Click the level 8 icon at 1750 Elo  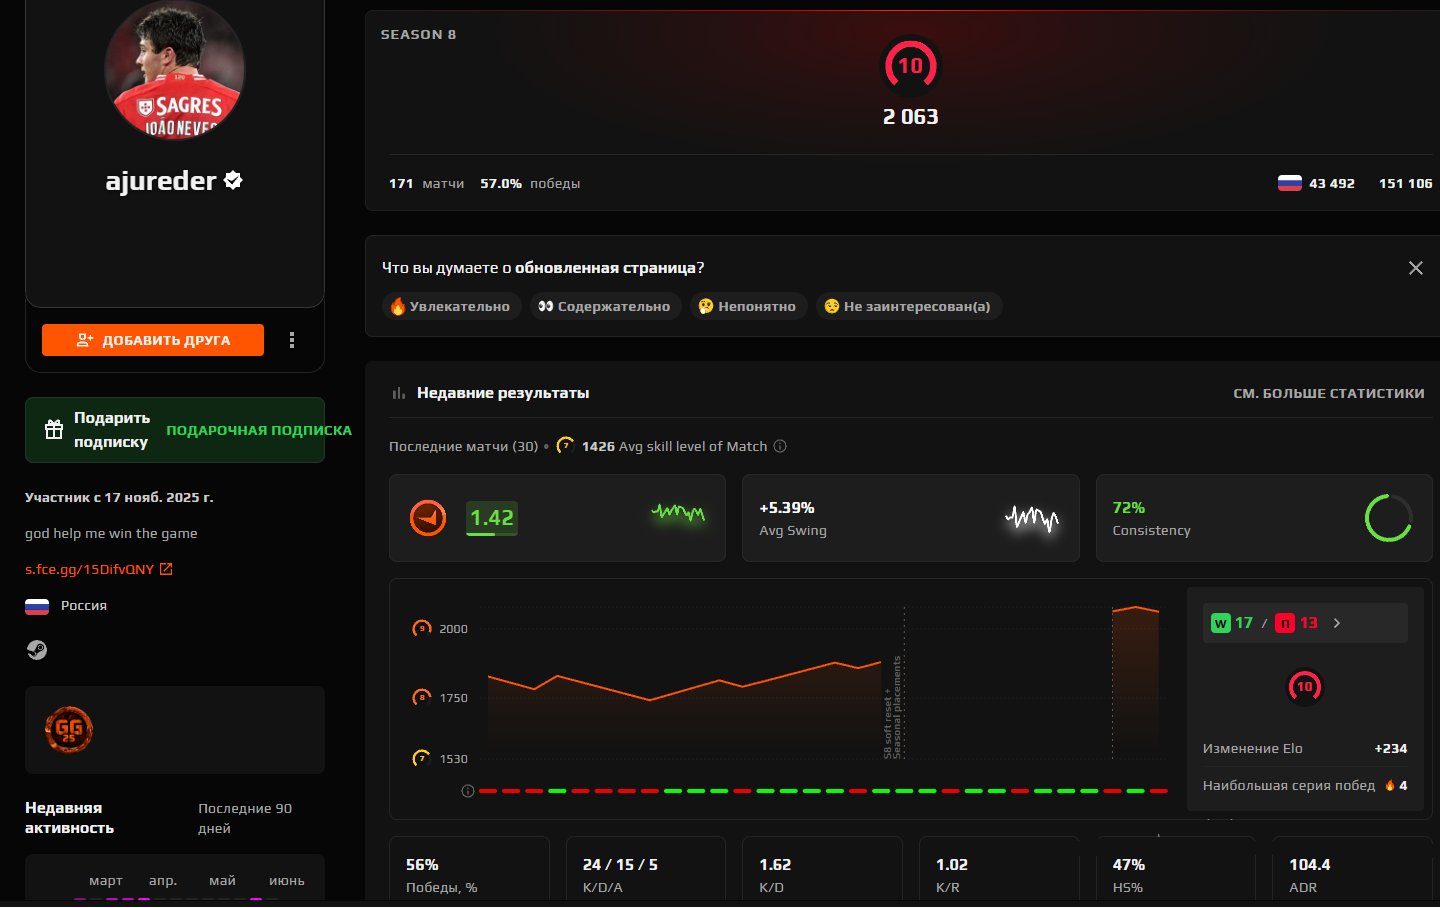(x=422, y=697)
